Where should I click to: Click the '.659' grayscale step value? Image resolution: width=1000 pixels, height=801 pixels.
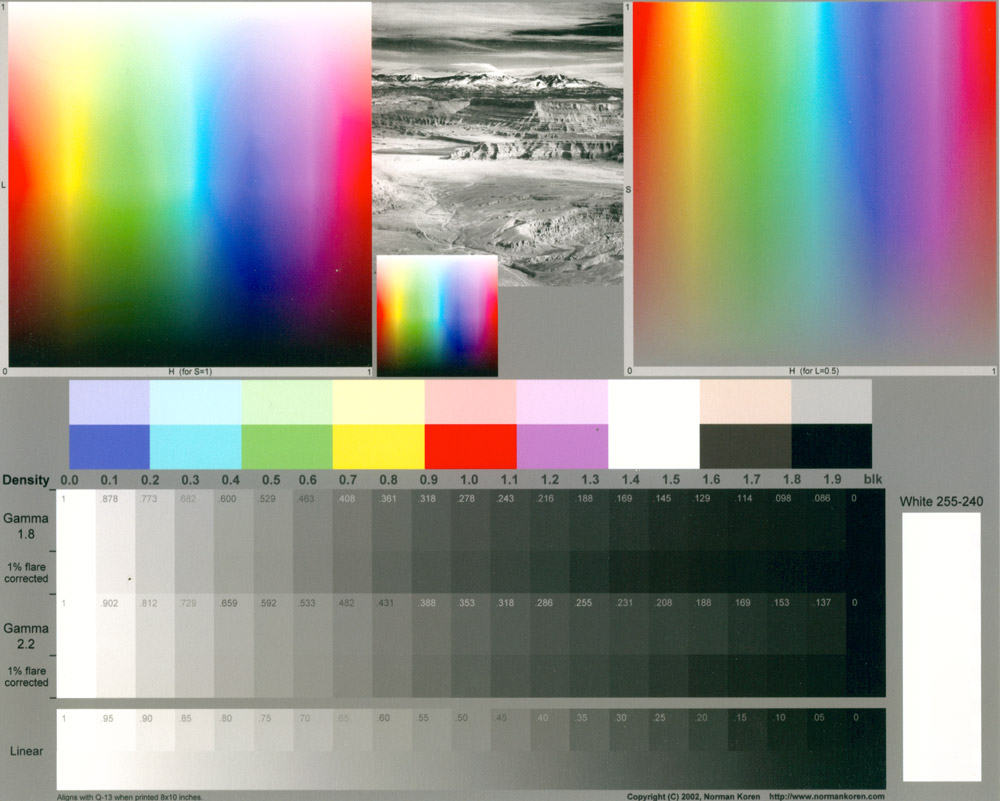[228, 603]
